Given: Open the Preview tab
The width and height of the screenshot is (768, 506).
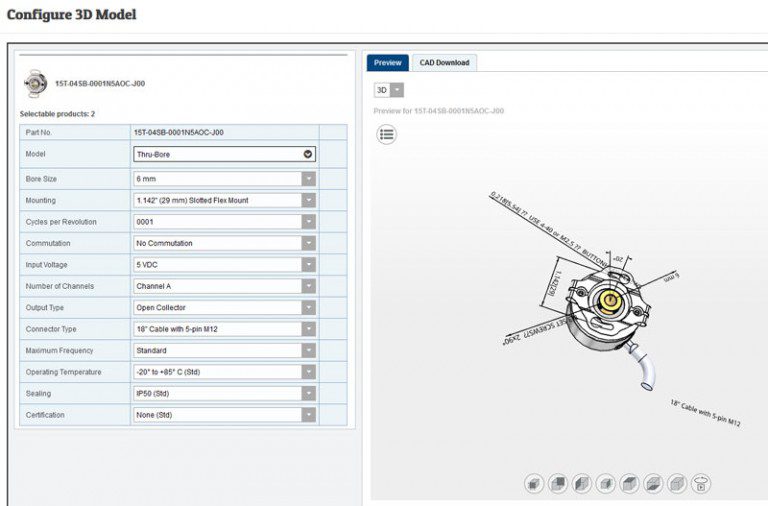Looking at the screenshot, I should tap(387, 63).
